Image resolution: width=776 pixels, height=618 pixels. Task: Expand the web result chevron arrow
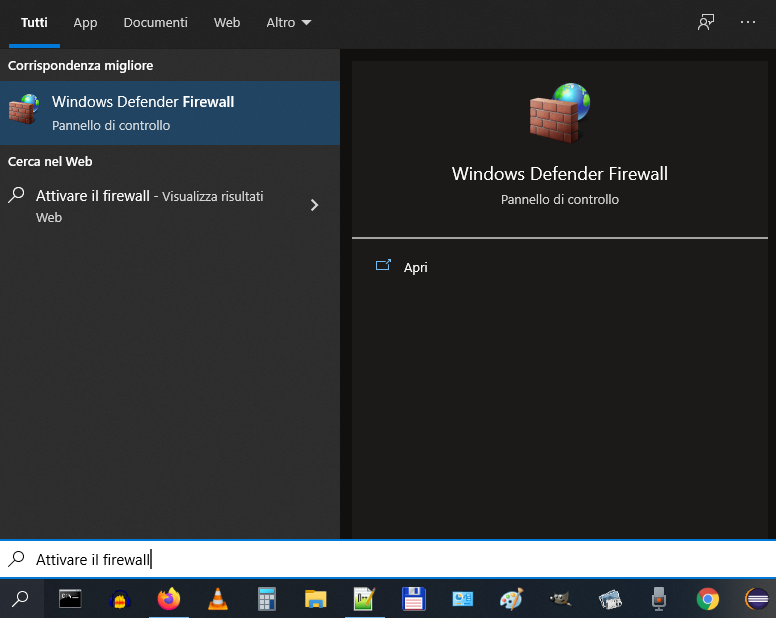(314, 205)
